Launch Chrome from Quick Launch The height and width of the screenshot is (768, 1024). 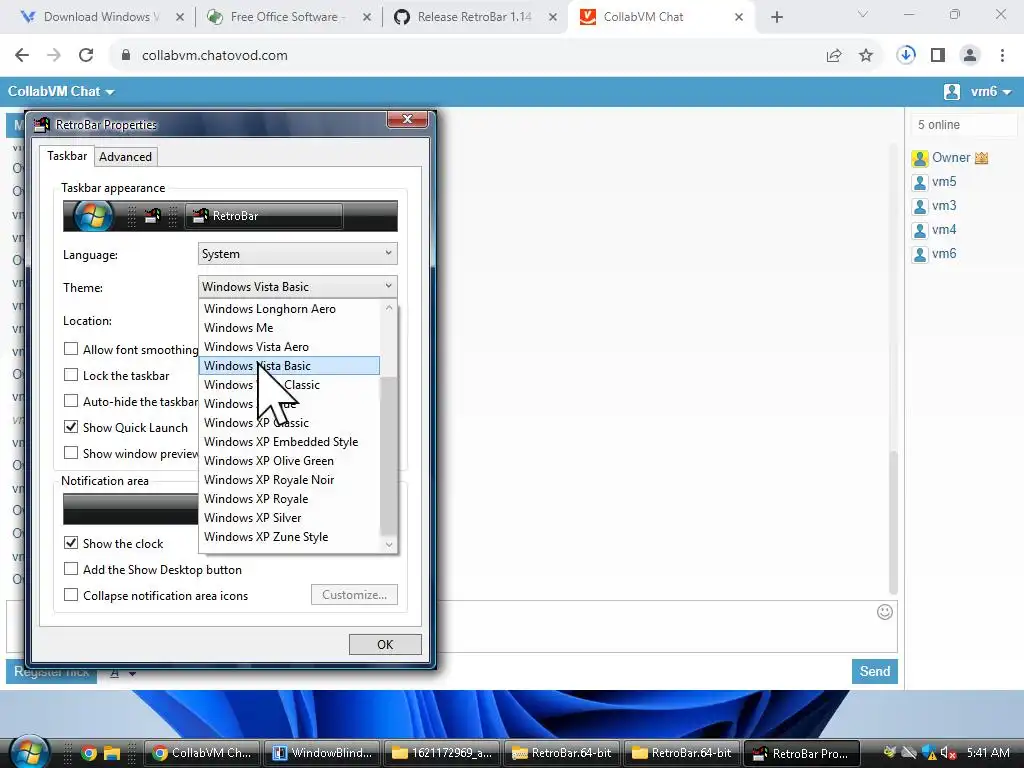point(89,753)
